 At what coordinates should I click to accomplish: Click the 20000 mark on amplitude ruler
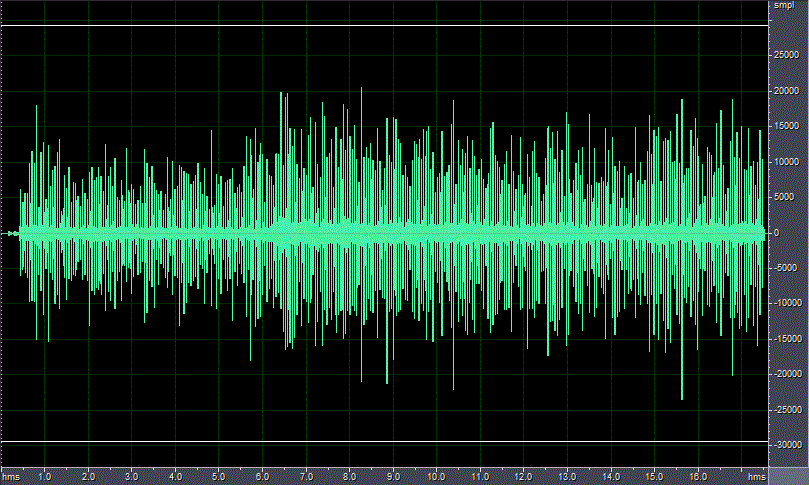(786, 91)
